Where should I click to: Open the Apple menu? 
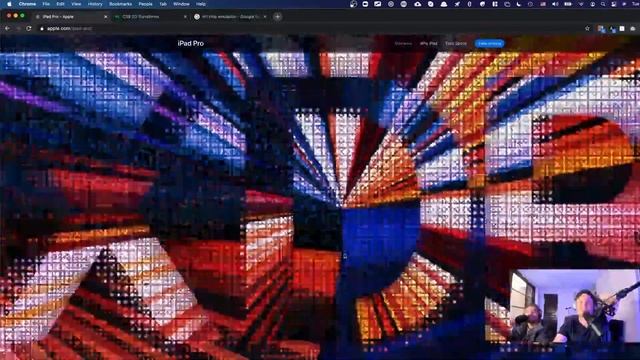(9, 4)
